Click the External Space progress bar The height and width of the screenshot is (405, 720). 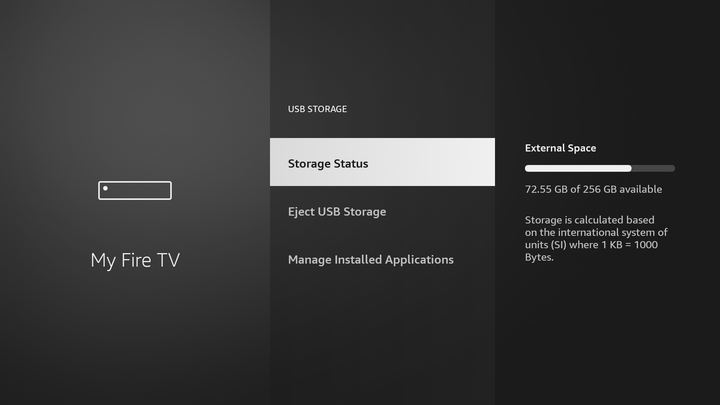(x=600, y=169)
